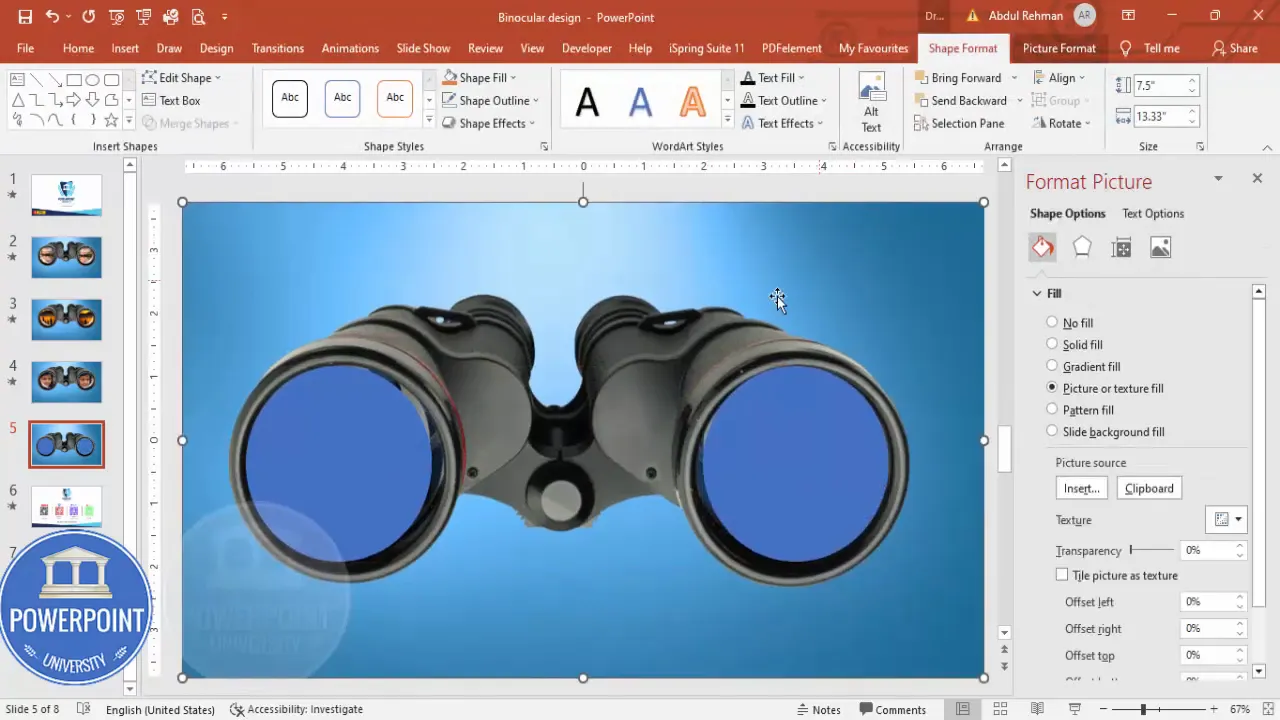Open Alt Text pane
Viewport: 1280px width, 720px height.
871,102
